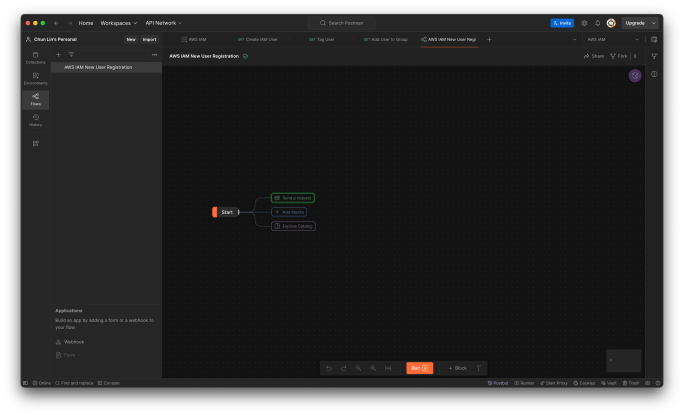Image resolution: width=684 pixels, height=415 pixels.
Task: Open the fork changelog icon in right sidebar
Action: click(654, 56)
